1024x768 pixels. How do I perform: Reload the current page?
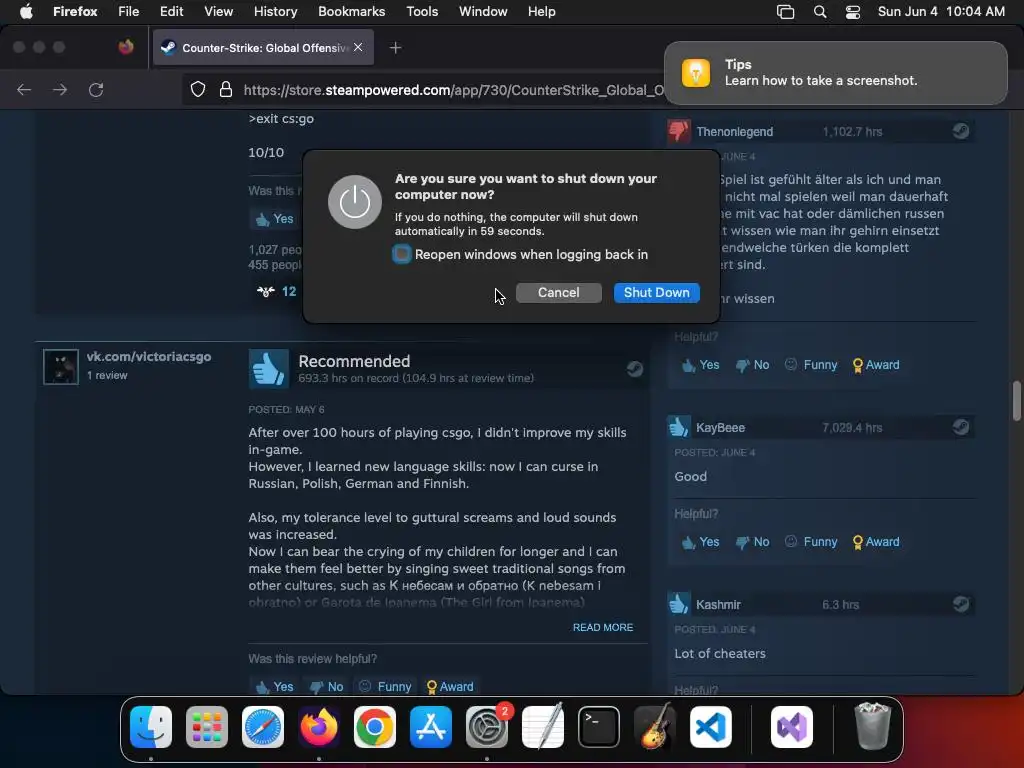pos(96,89)
